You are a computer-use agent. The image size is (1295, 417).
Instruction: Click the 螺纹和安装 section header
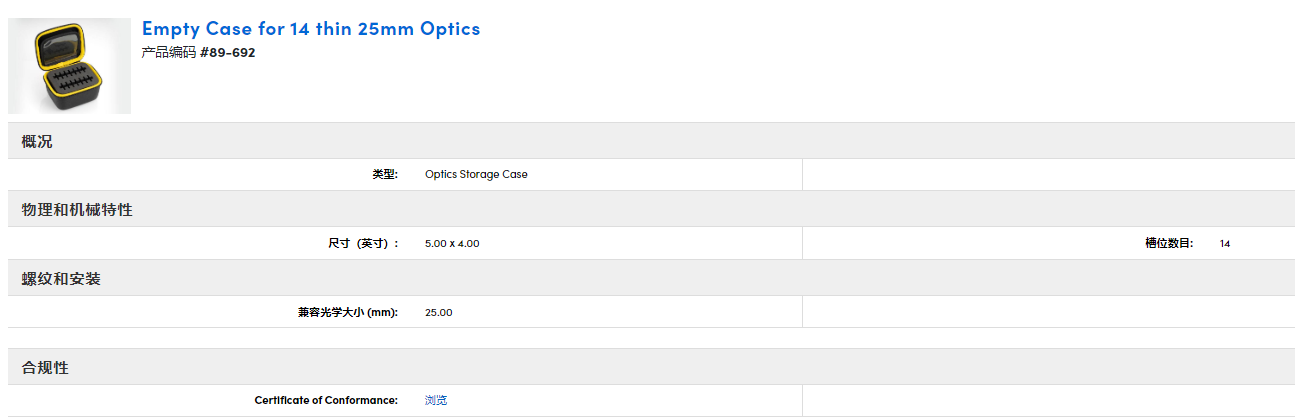point(61,278)
